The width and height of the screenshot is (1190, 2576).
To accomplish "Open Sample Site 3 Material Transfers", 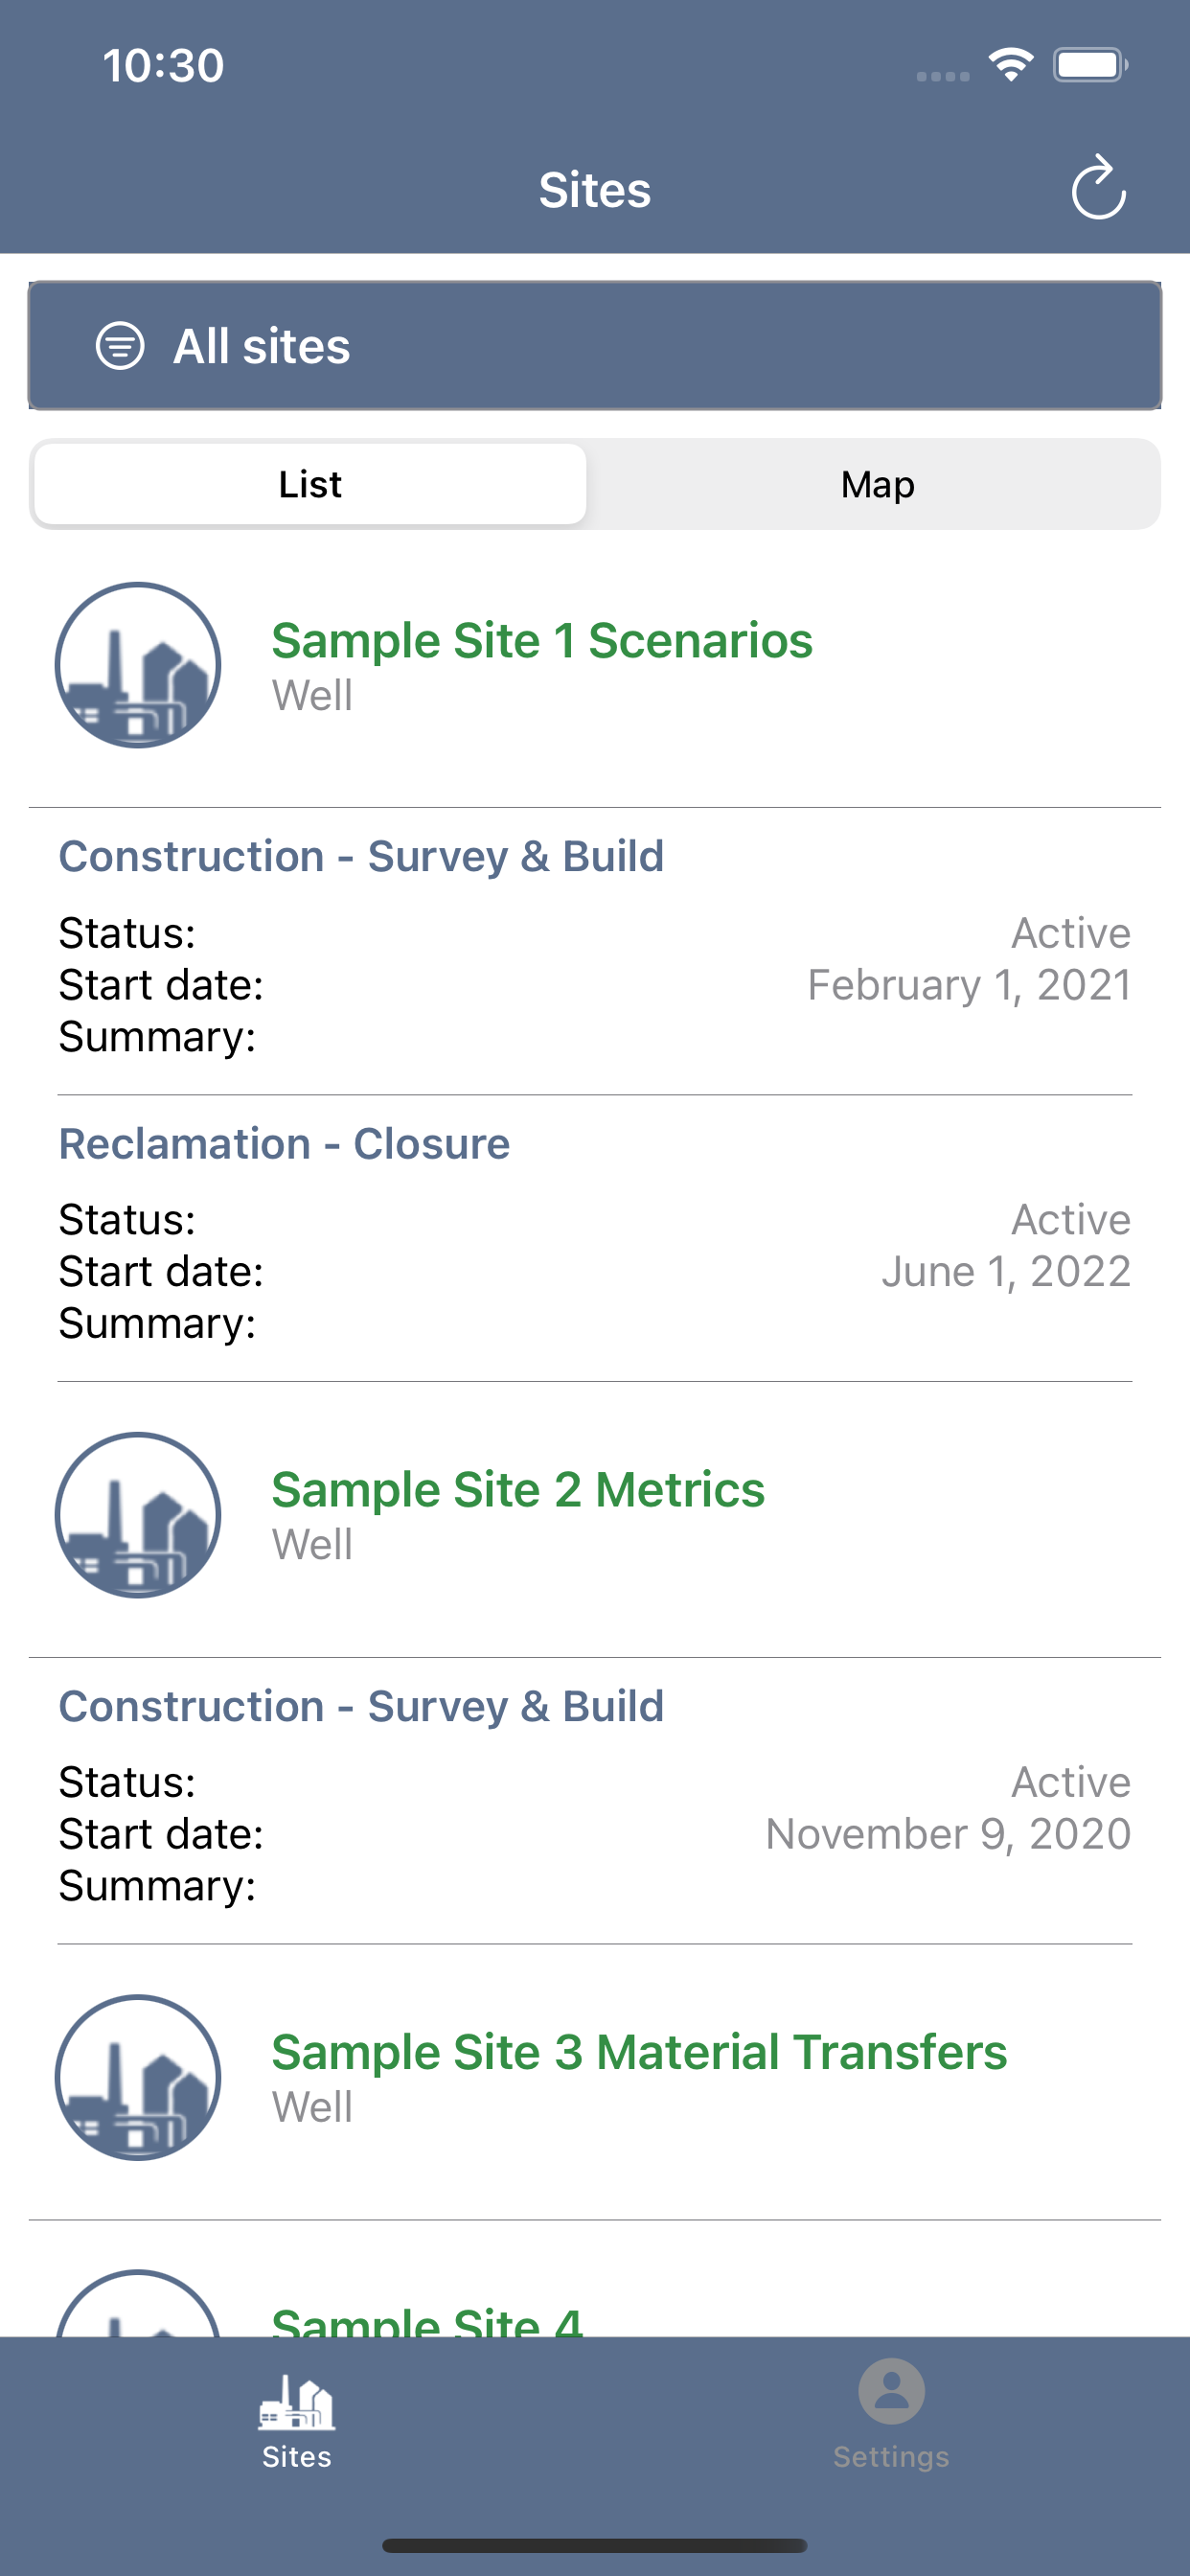I will click(x=639, y=2052).
